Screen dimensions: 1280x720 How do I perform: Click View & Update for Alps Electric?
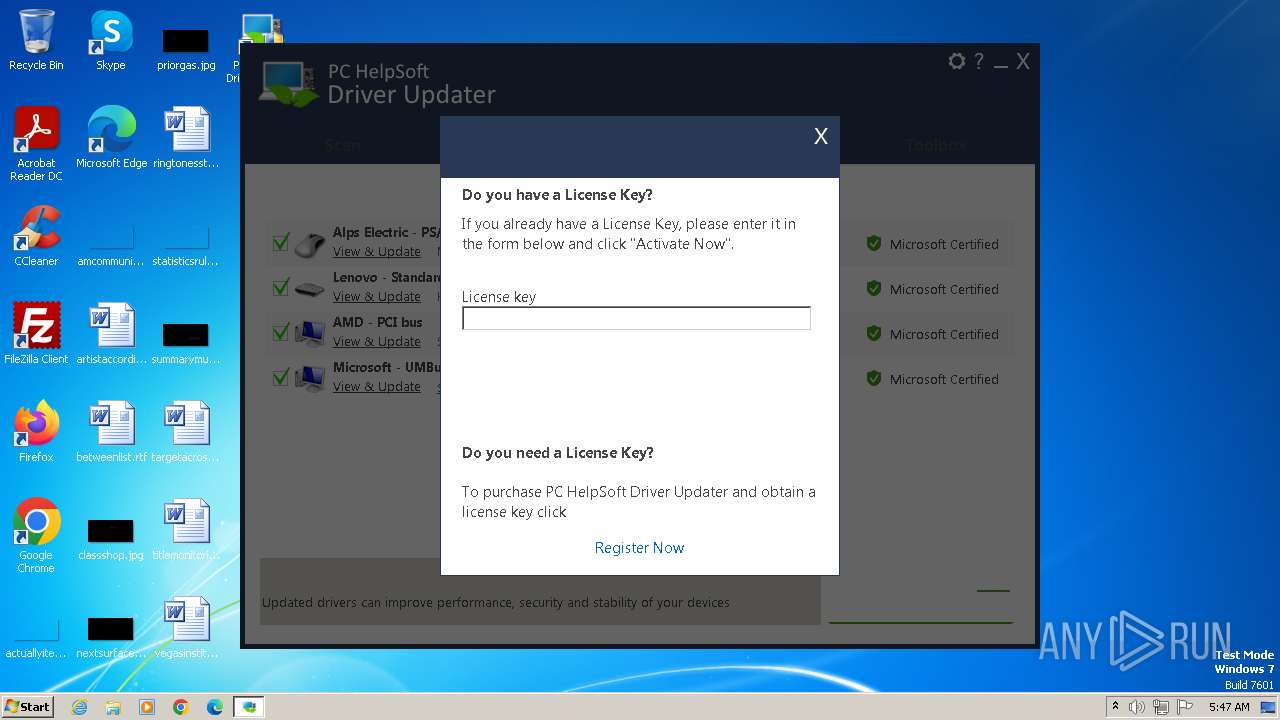(377, 252)
